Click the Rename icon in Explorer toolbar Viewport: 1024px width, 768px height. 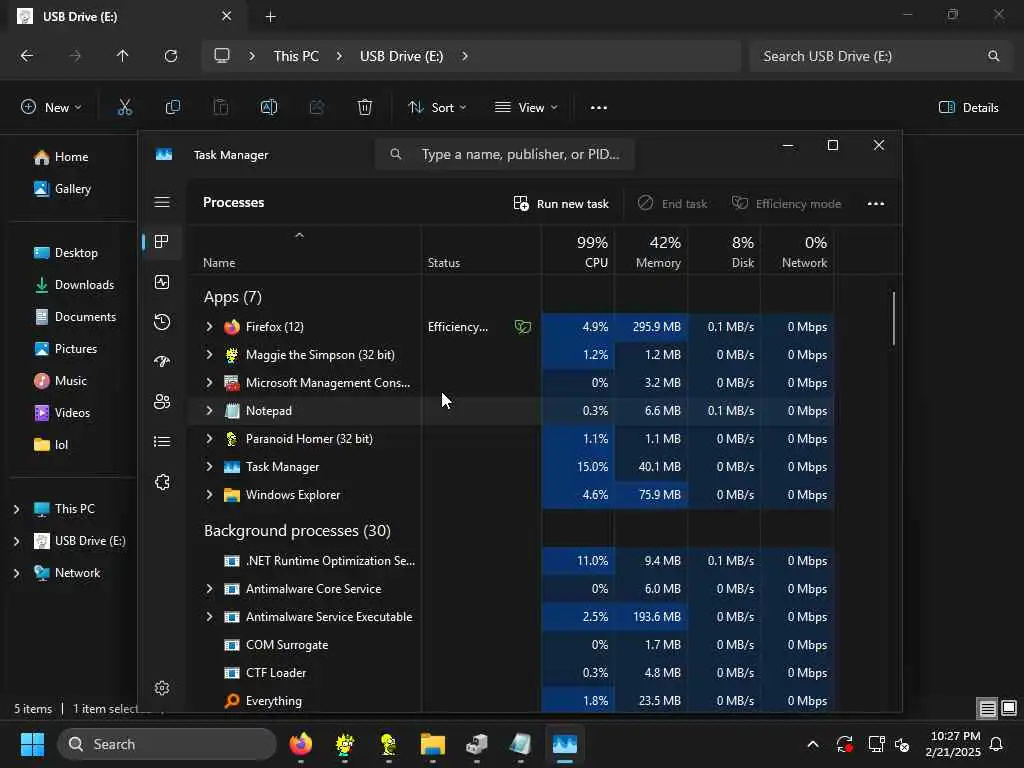tap(269, 107)
